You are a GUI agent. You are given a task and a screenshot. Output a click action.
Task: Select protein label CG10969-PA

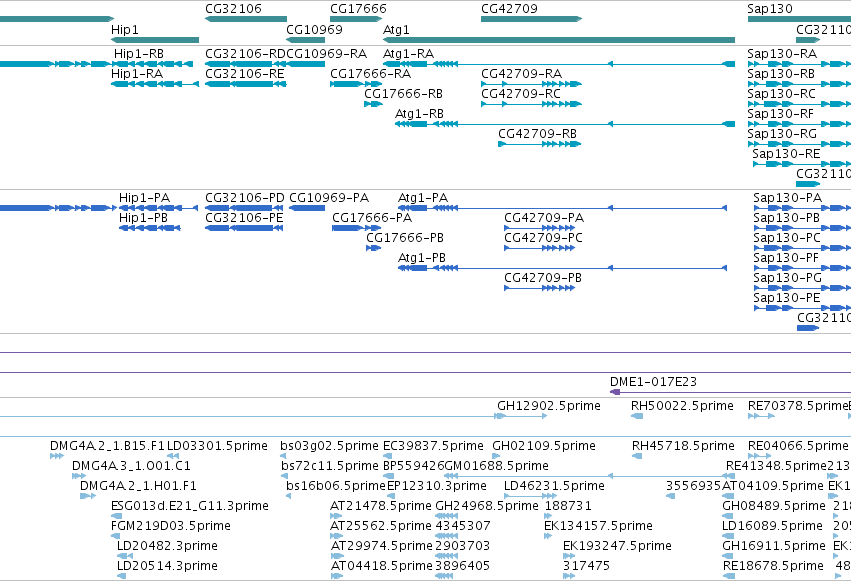coord(329,198)
